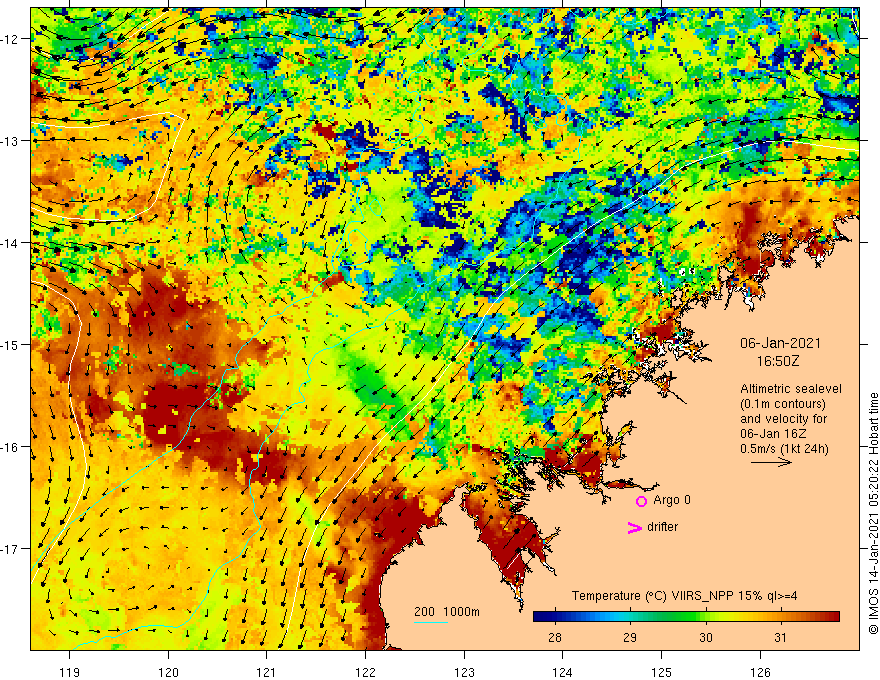Screen dimensions: 880x680
Task: Click the 'Temperature (°C) VIIRS_NPP 15% ql>=4' title
Action: pos(684,596)
